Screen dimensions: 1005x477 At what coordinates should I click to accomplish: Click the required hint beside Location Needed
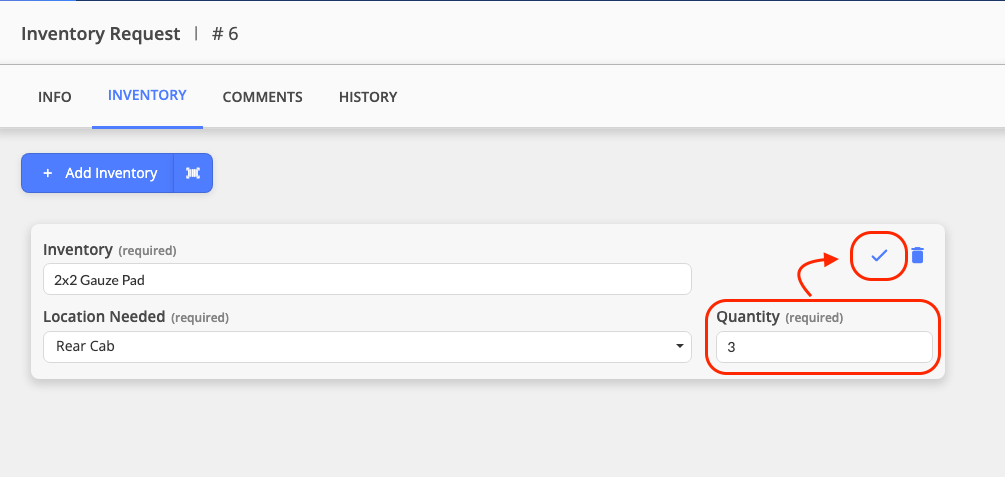200,318
